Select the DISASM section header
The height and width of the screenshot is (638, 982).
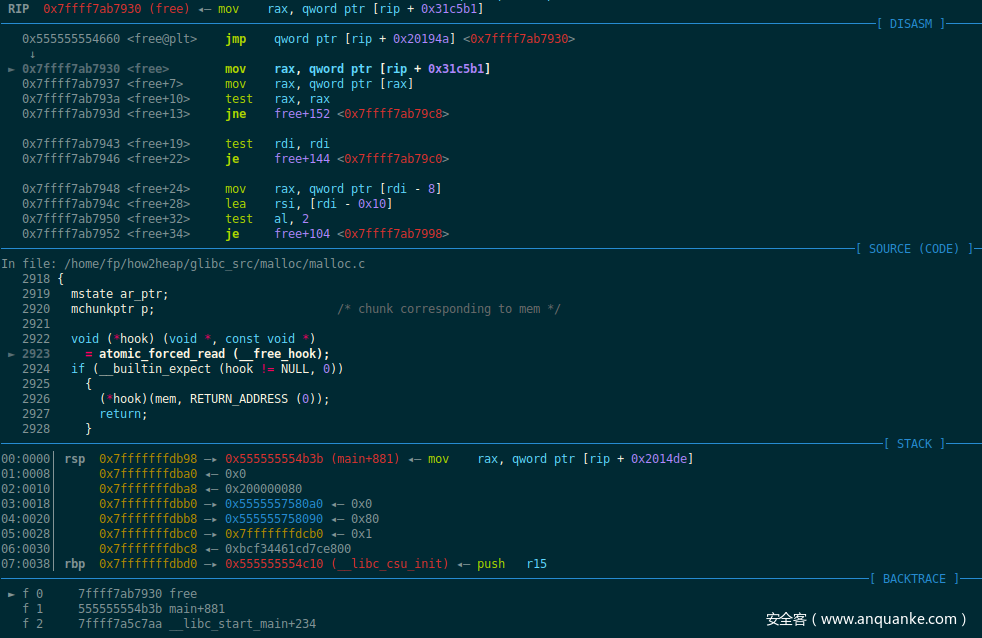[910, 23]
